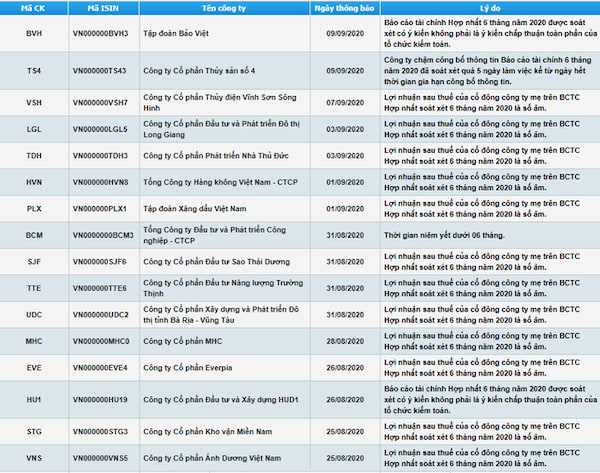The width and height of the screenshot is (600, 473).
Task: Click ISIN code VN0000000BCM3
Action: (103, 235)
